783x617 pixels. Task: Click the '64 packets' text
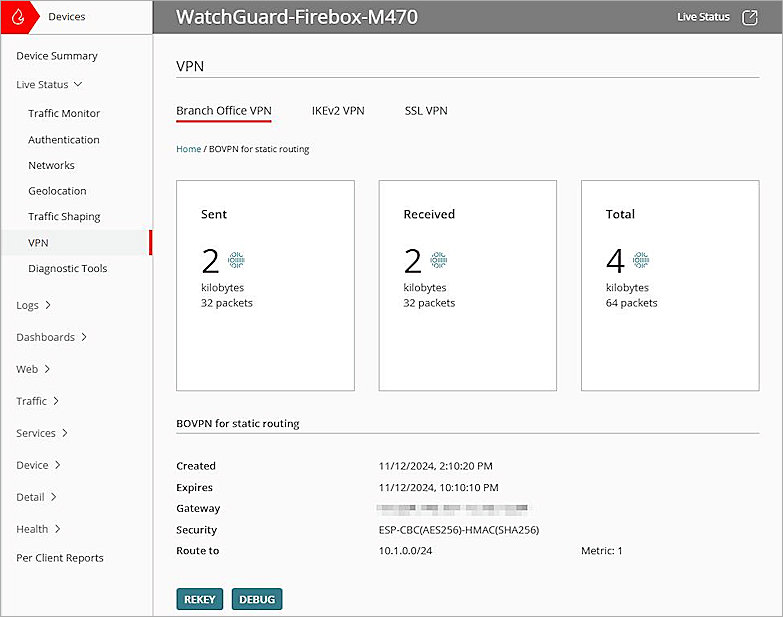(632, 303)
